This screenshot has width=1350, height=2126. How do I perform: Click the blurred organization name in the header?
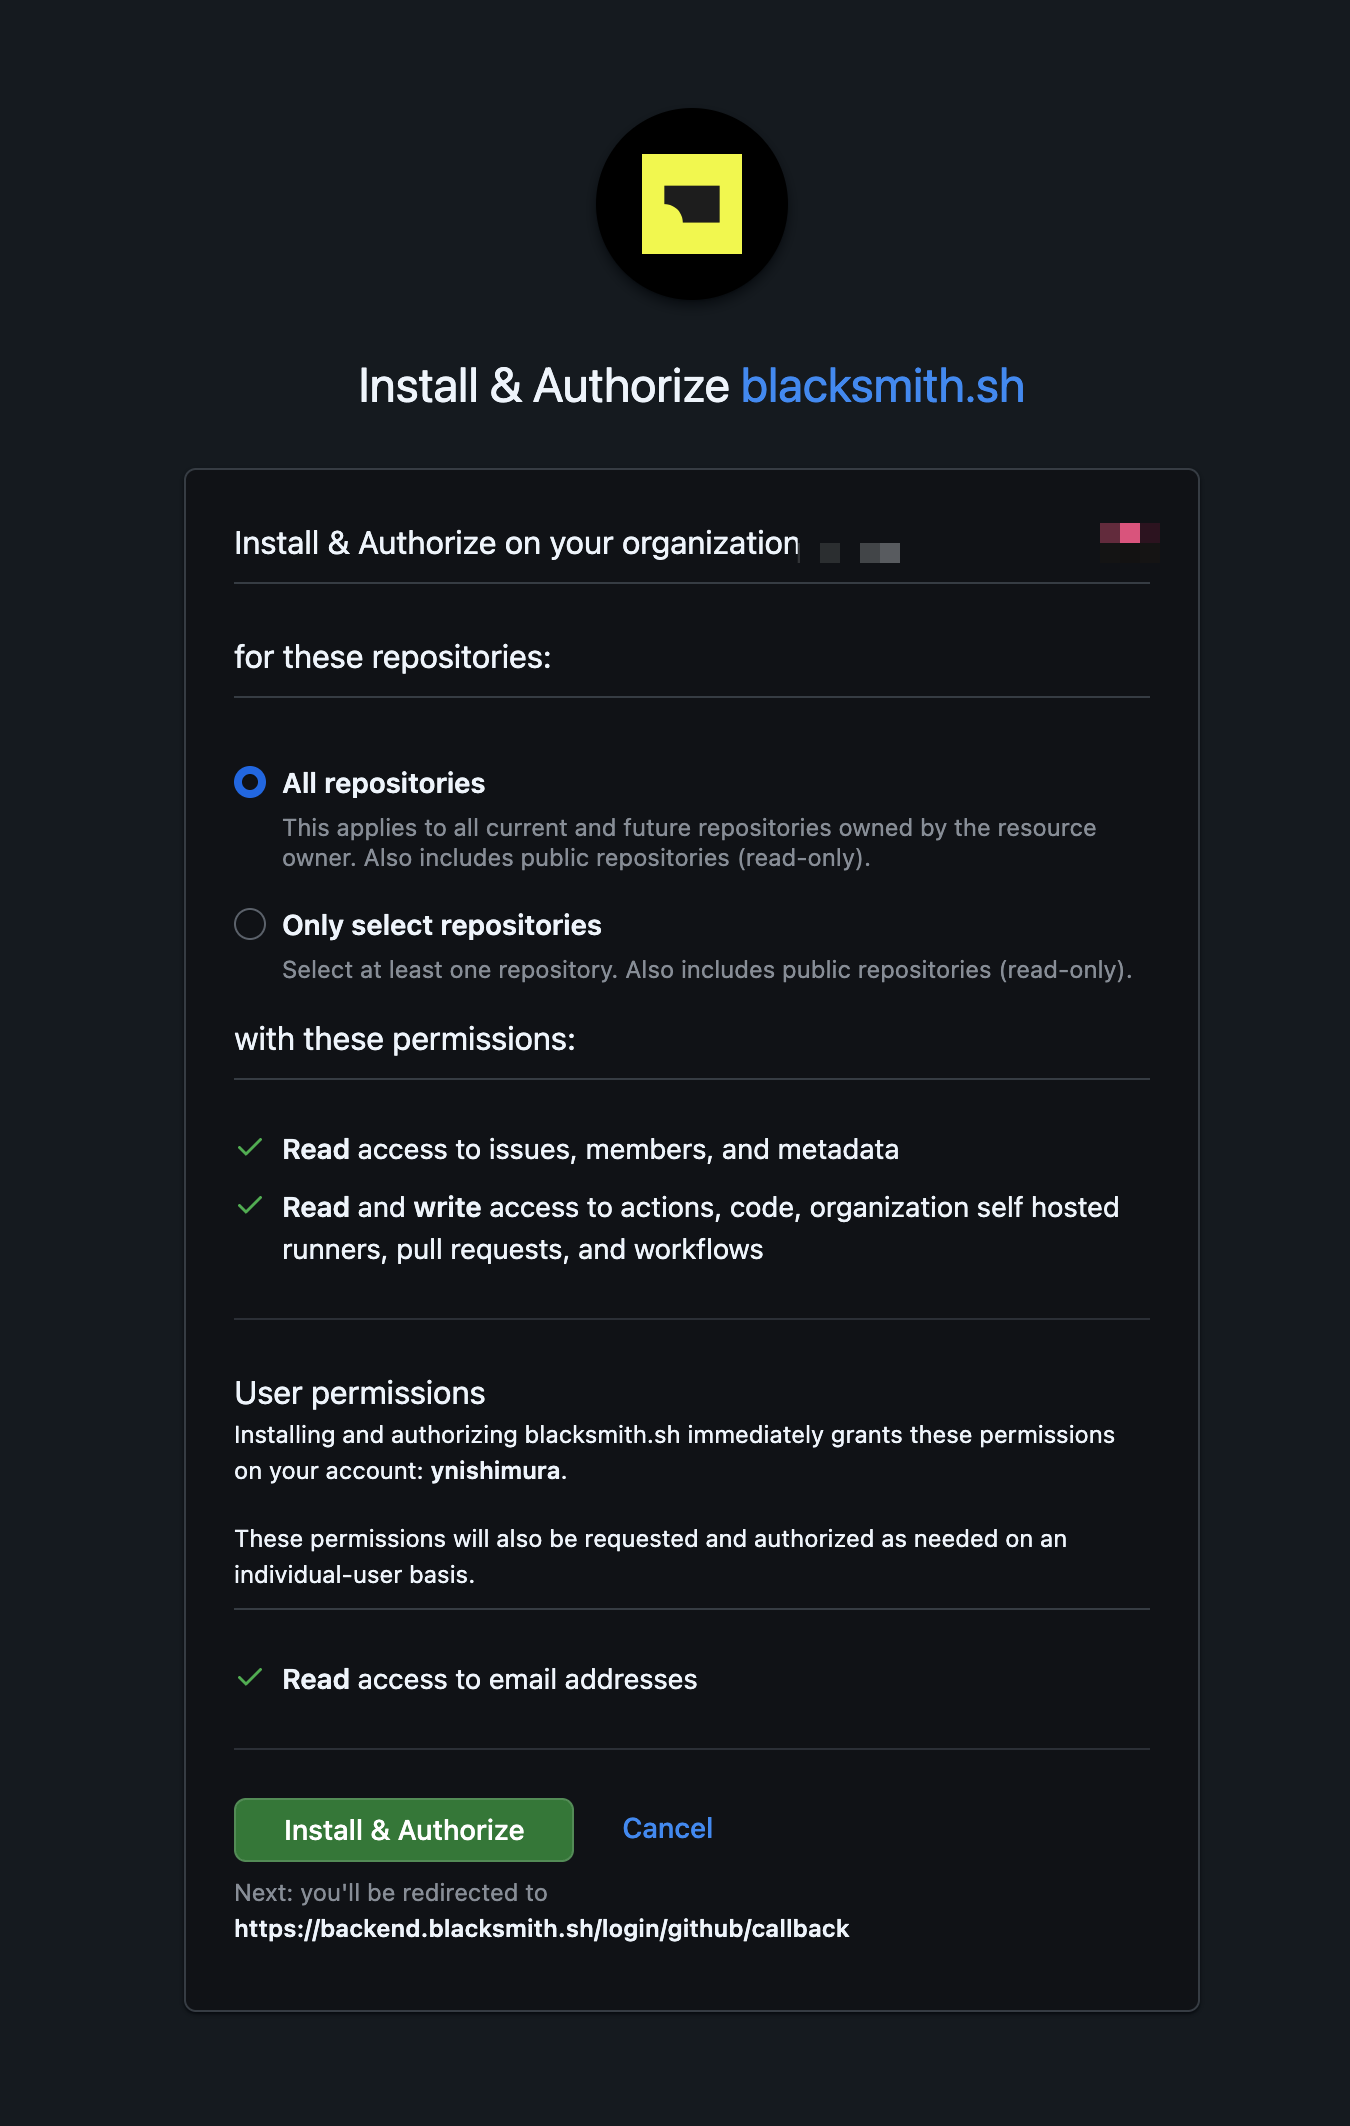860,551
